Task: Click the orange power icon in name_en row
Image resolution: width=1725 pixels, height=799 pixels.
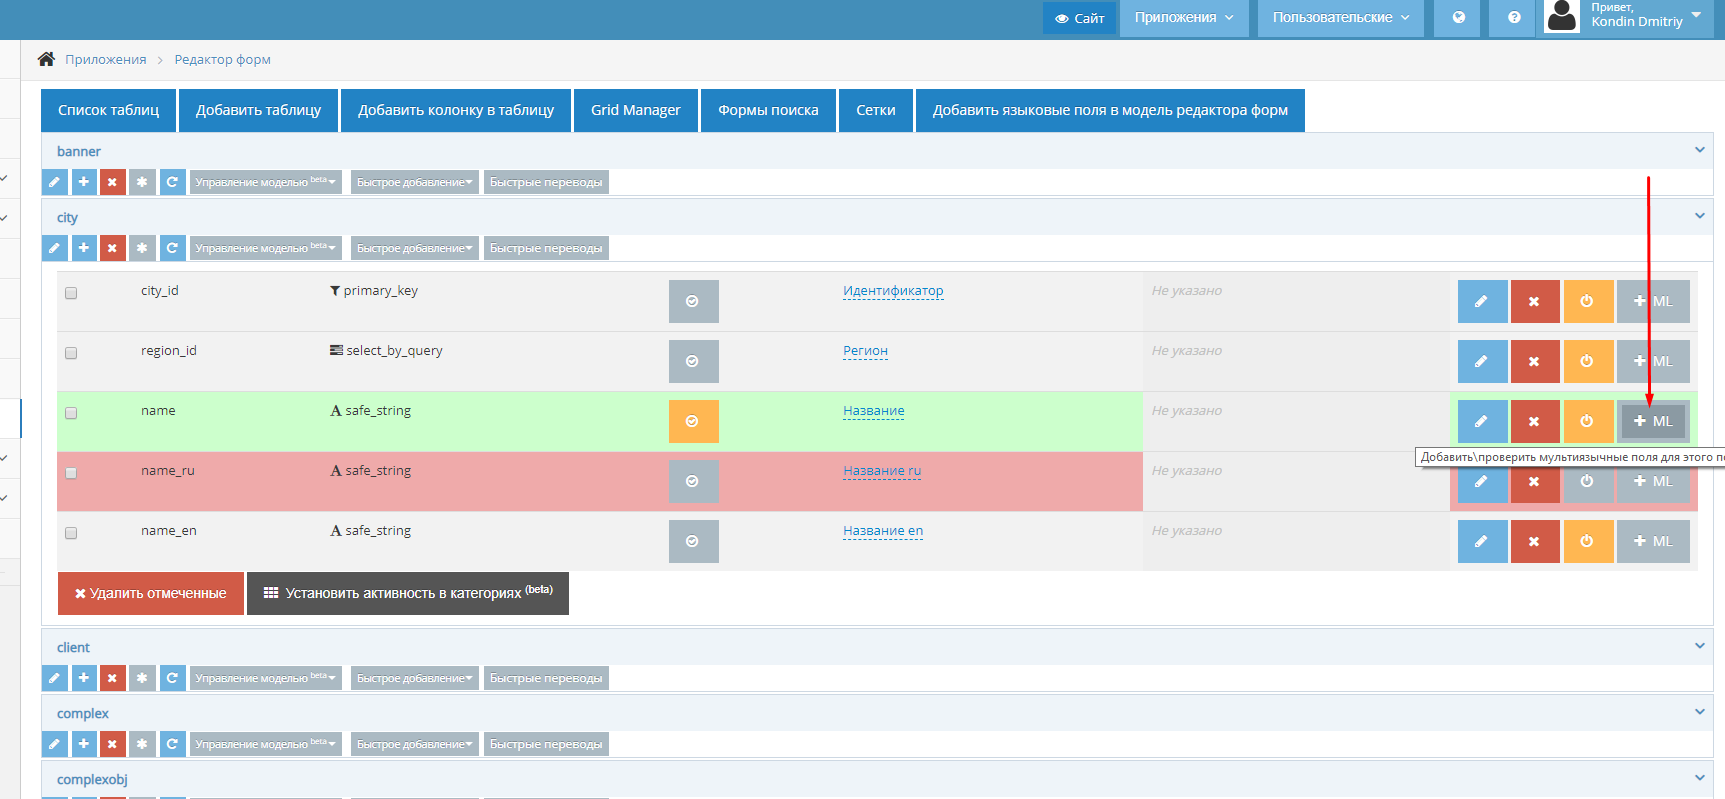Action: (1588, 541)
